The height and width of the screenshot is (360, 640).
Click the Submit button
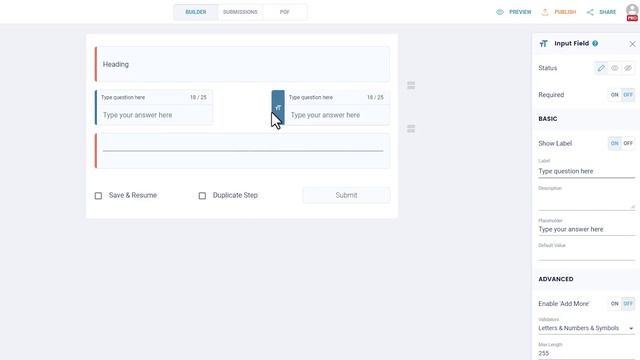click(346, 196)
